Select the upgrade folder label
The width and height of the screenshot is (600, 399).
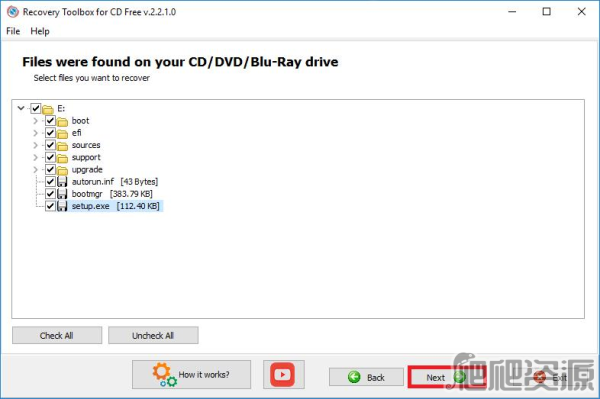pos(87,169)
